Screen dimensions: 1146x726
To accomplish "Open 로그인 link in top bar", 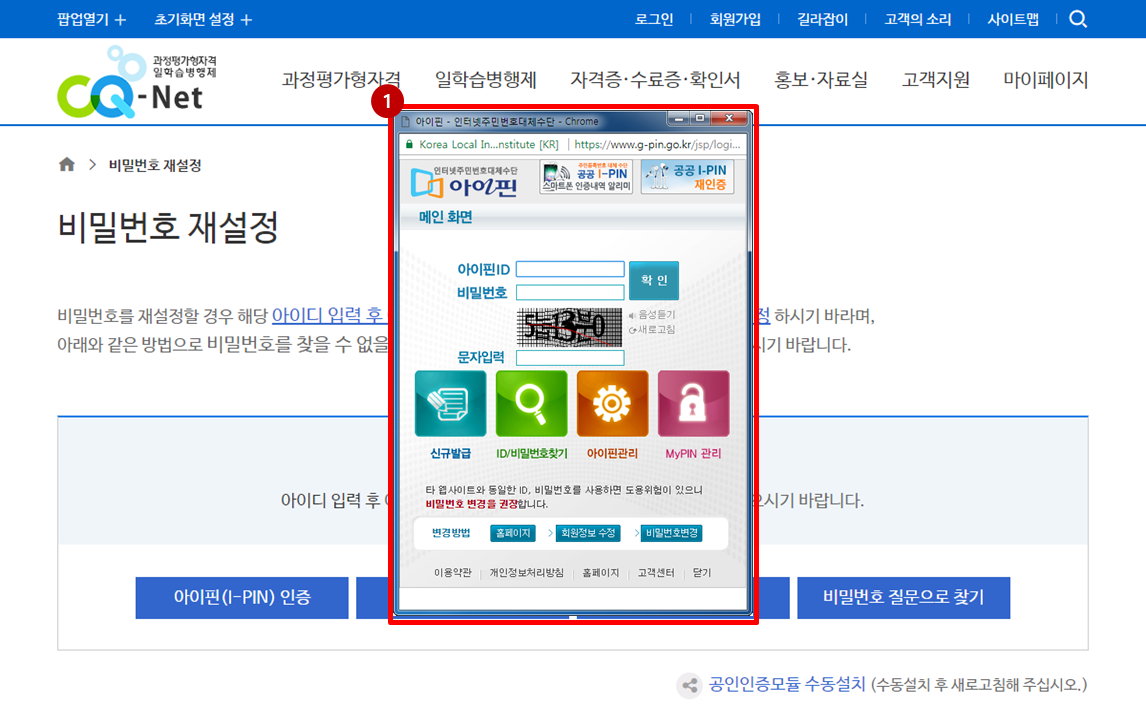I will tap(654, 20).
